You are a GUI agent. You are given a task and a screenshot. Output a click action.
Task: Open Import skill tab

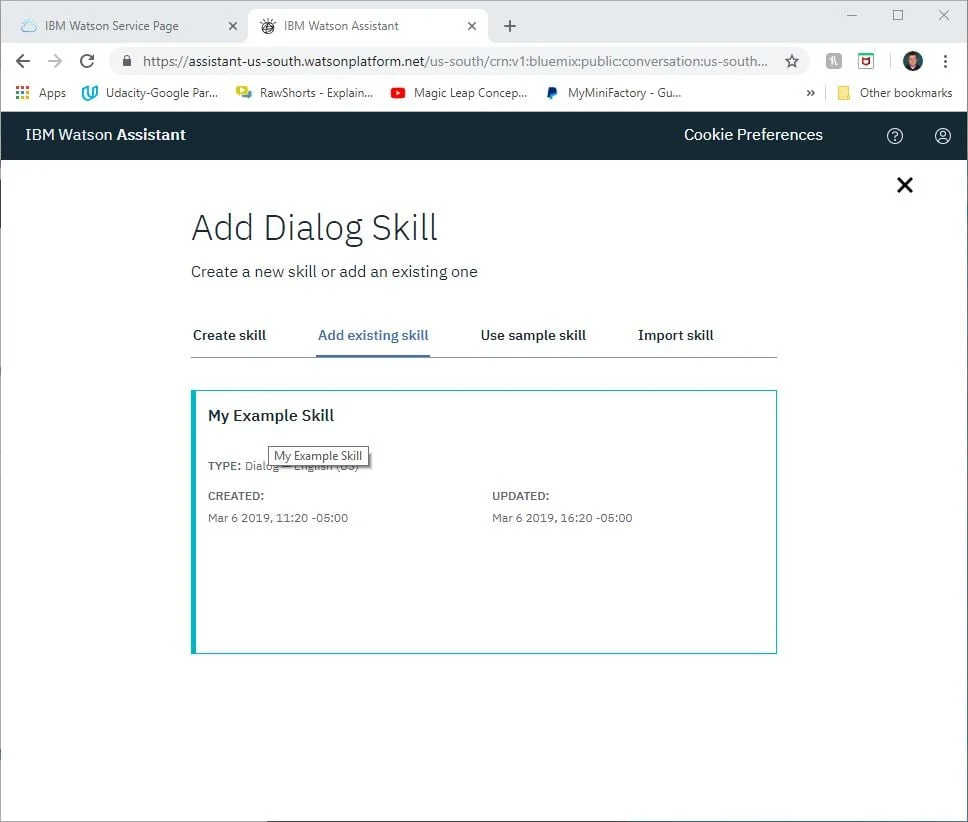pyautogui.click(x=675, y=335)
